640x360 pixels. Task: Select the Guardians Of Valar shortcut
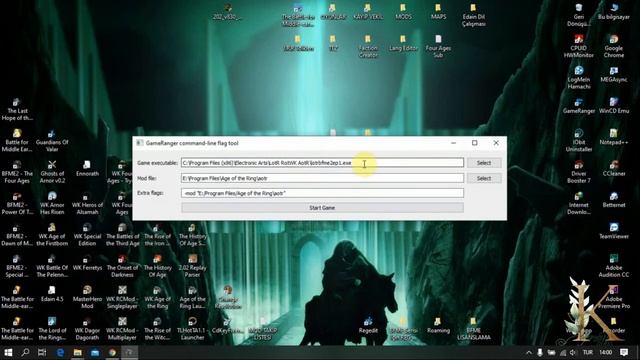click(52, 140)
